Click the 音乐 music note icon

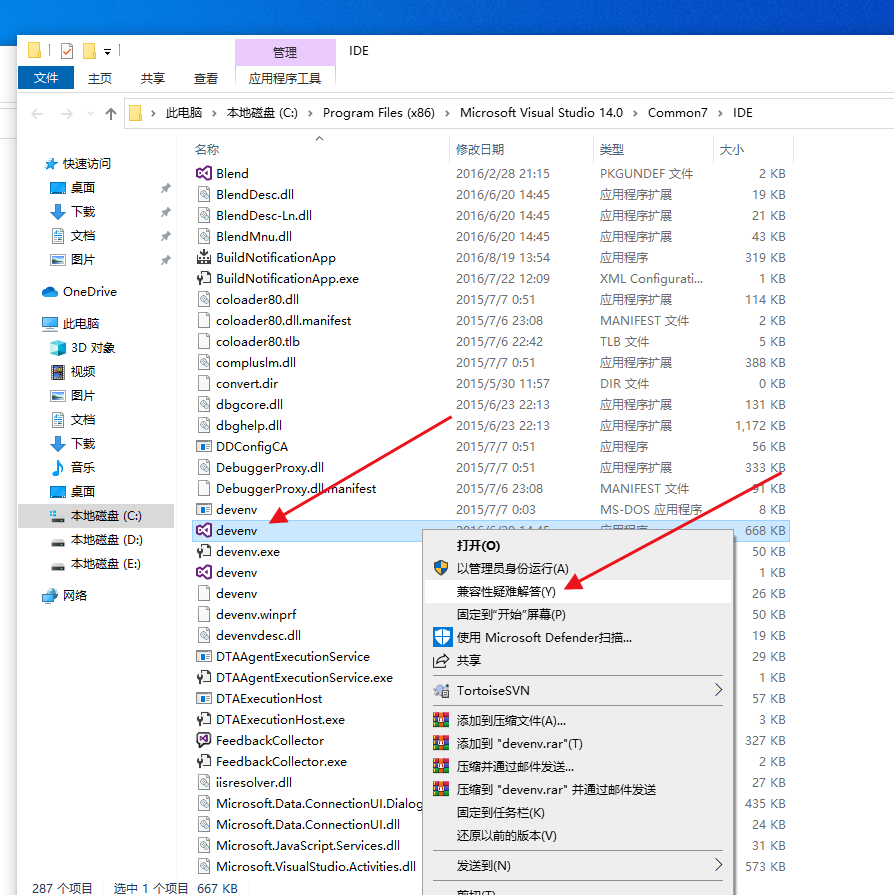(58, 467)
